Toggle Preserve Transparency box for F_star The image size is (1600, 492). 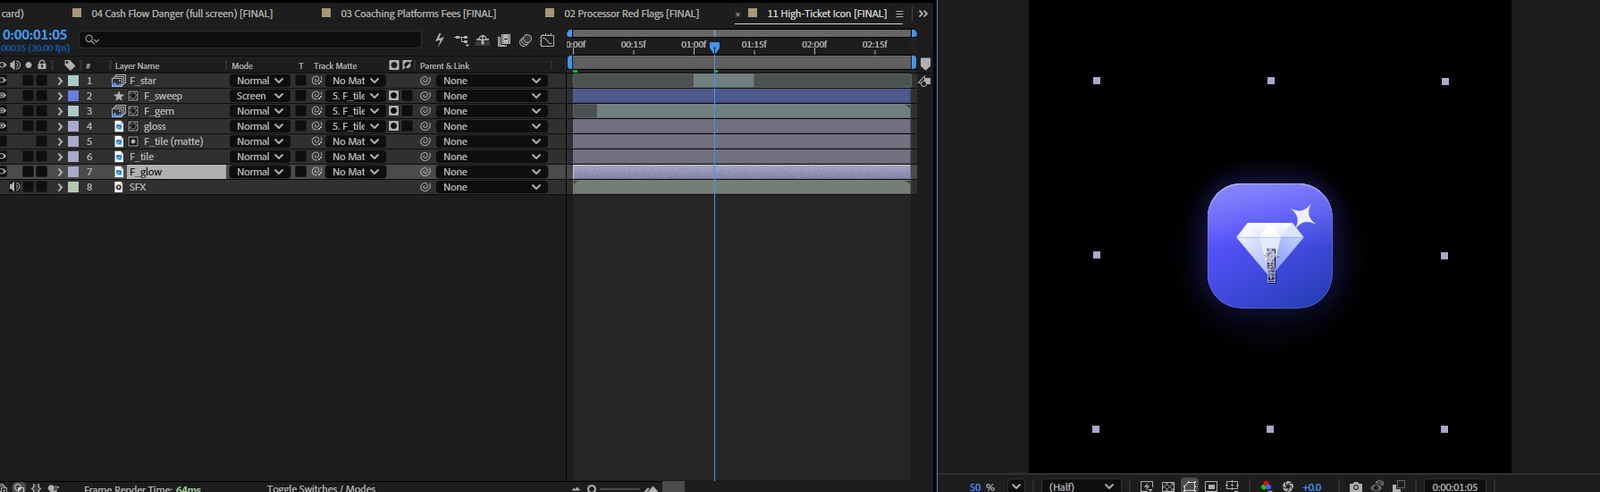(x=300, y=81)
